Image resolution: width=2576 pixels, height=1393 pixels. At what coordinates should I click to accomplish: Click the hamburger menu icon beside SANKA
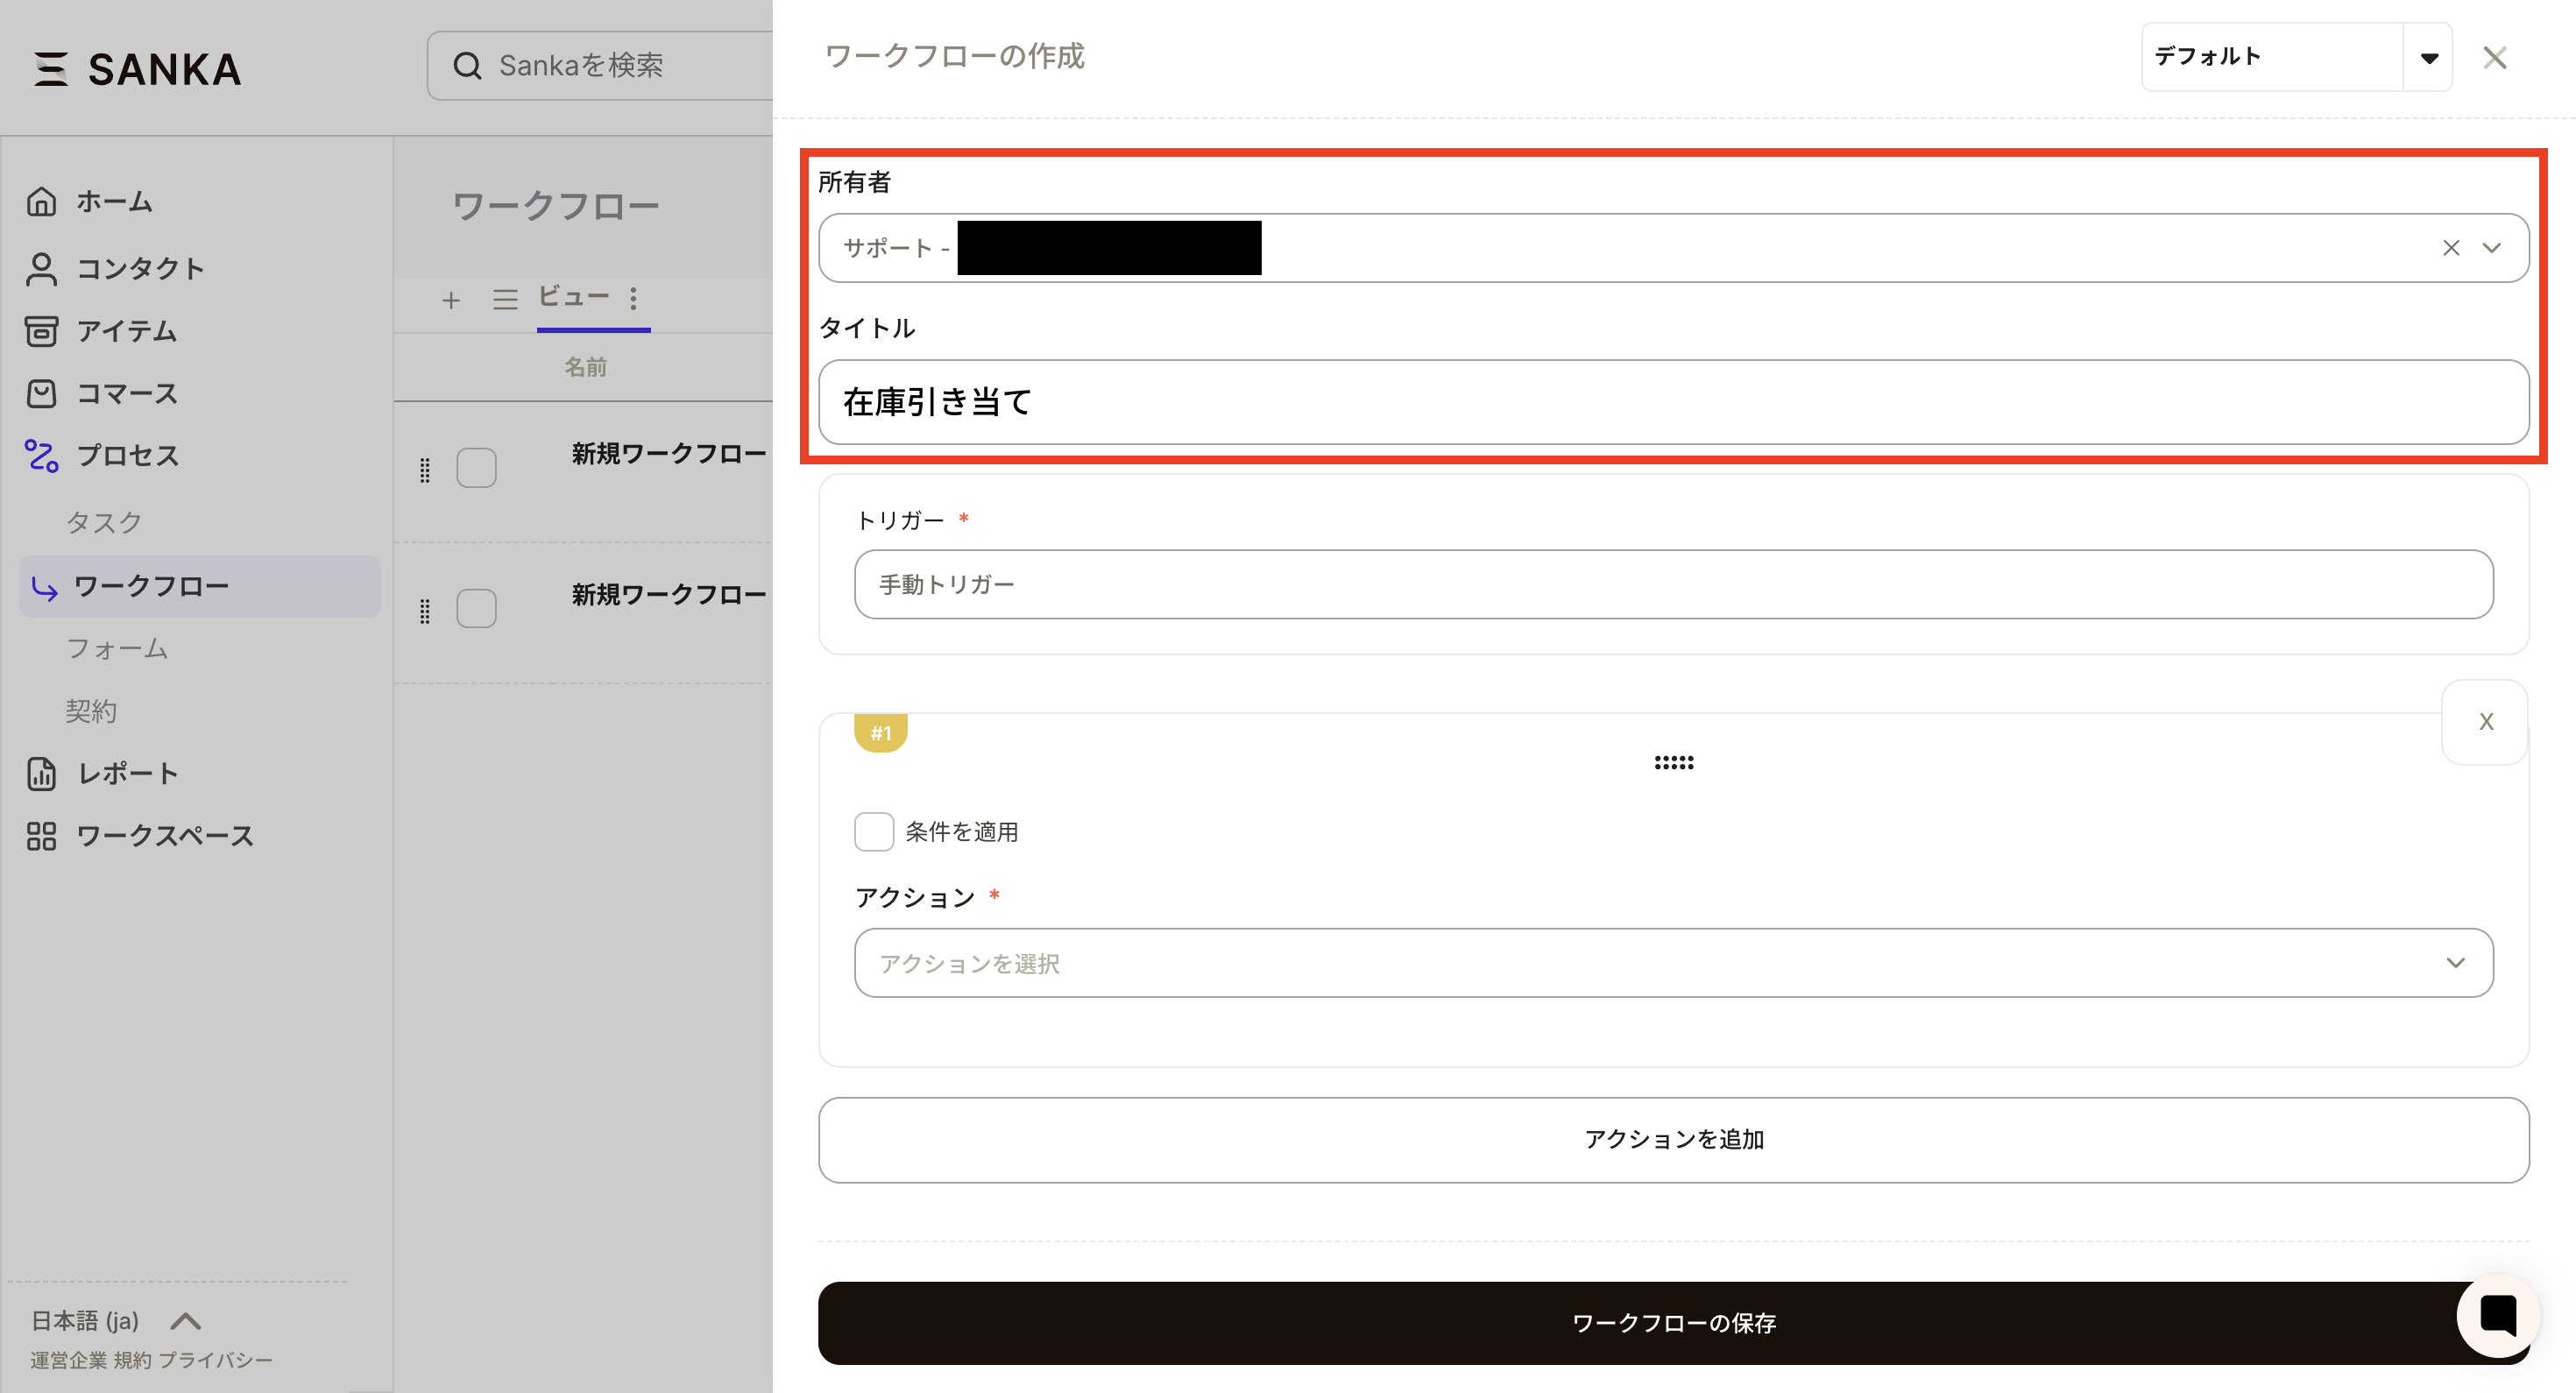point(51,69)
